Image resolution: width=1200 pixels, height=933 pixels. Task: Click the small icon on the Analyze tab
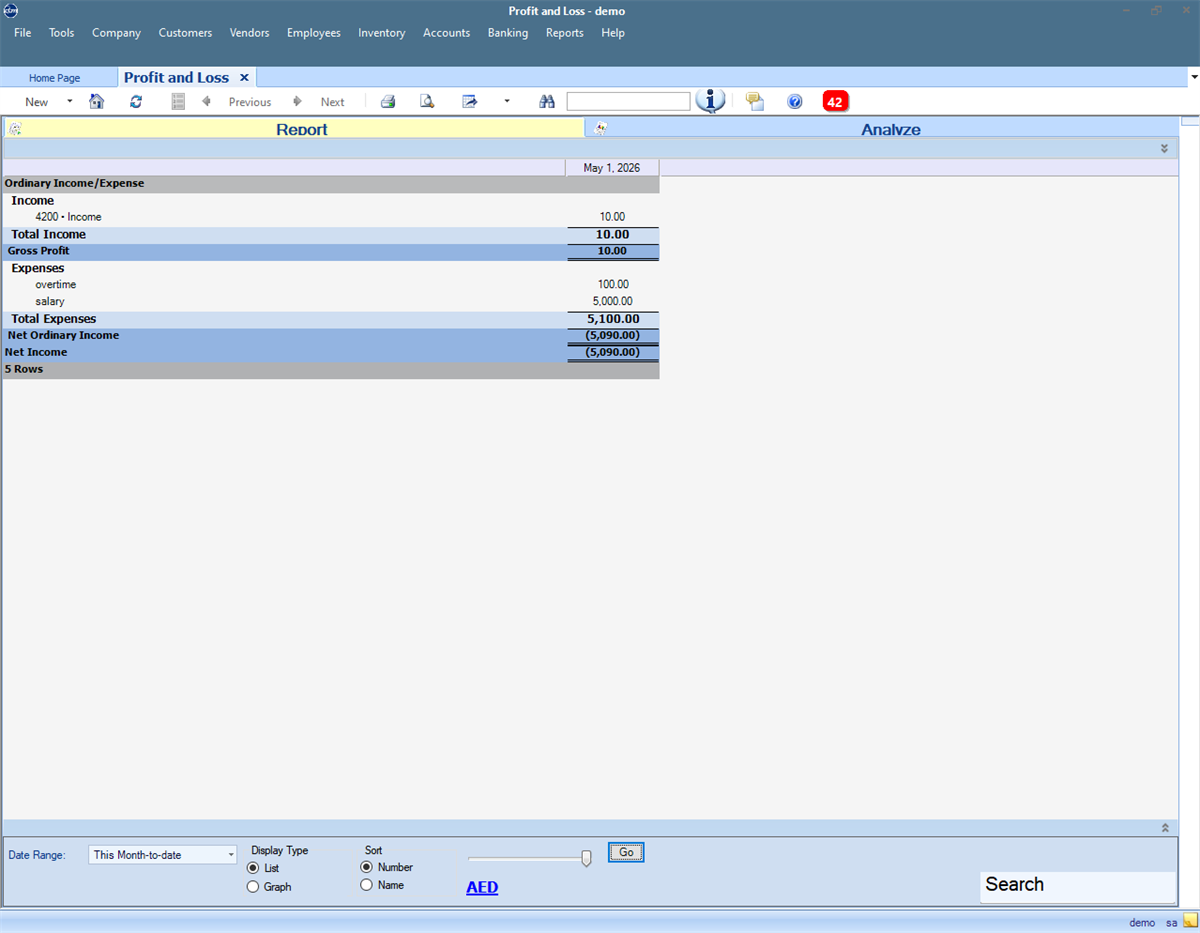pyautogui.click(x=601, y=127)
